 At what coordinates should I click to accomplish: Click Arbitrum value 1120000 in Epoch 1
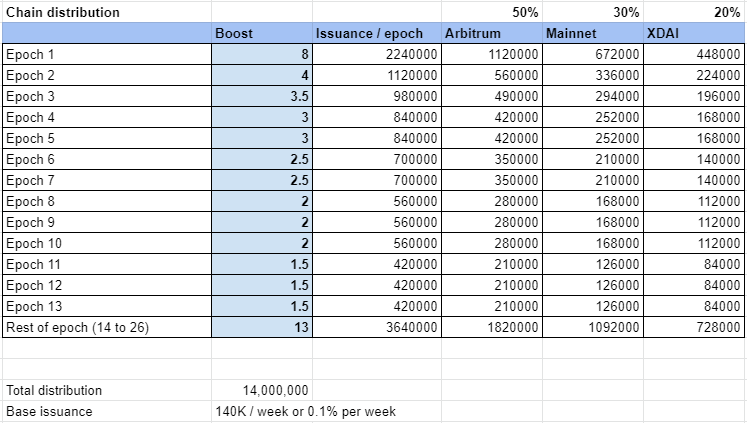[492, 54]
